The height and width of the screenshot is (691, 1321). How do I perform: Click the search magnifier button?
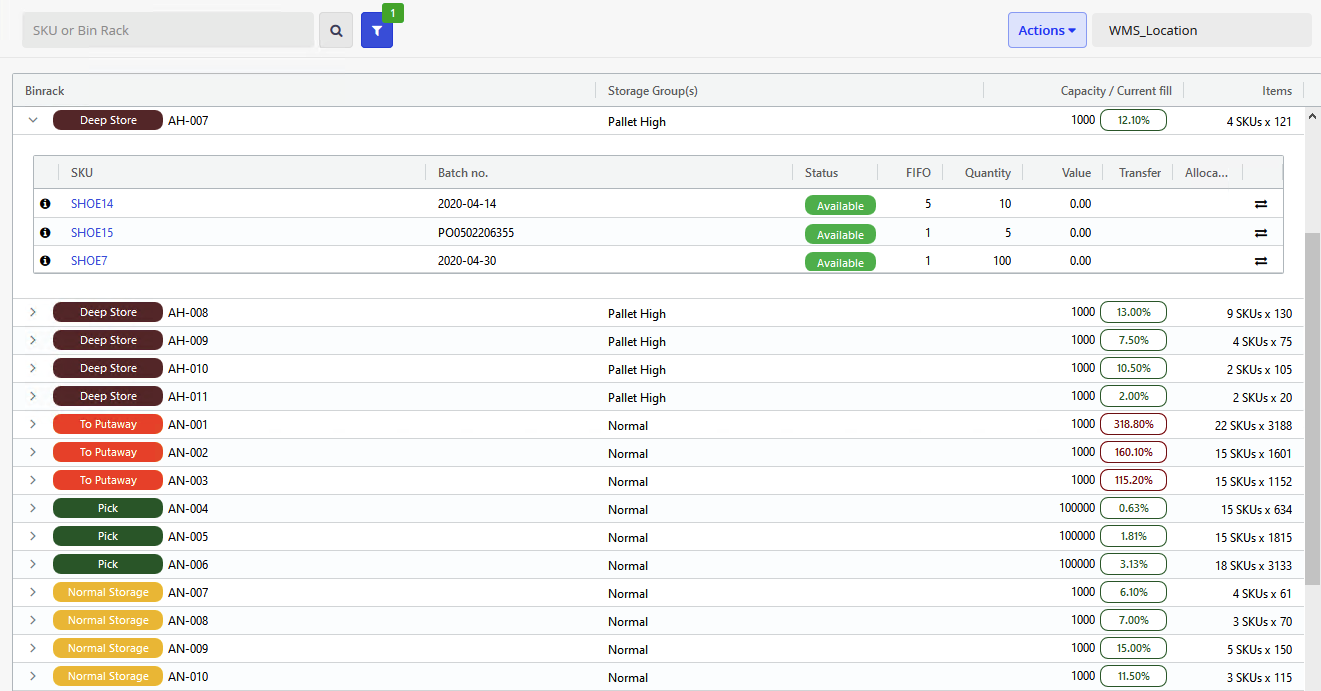pyautogui.click(x=336, y=30)
